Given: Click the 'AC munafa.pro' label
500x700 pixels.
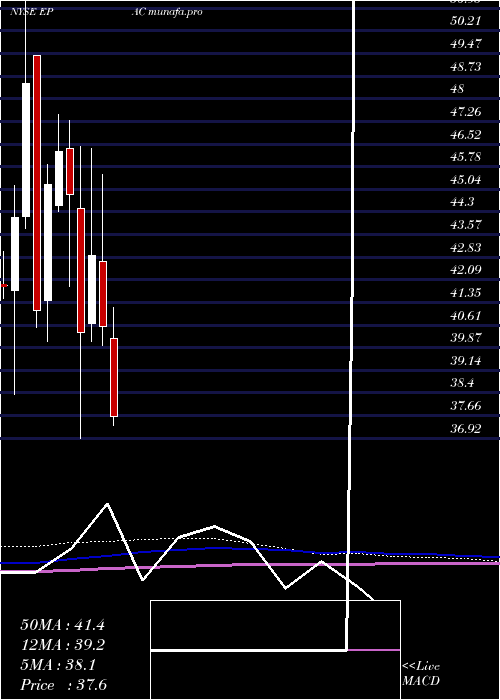Looking at the screenshot, I should 167,12.
